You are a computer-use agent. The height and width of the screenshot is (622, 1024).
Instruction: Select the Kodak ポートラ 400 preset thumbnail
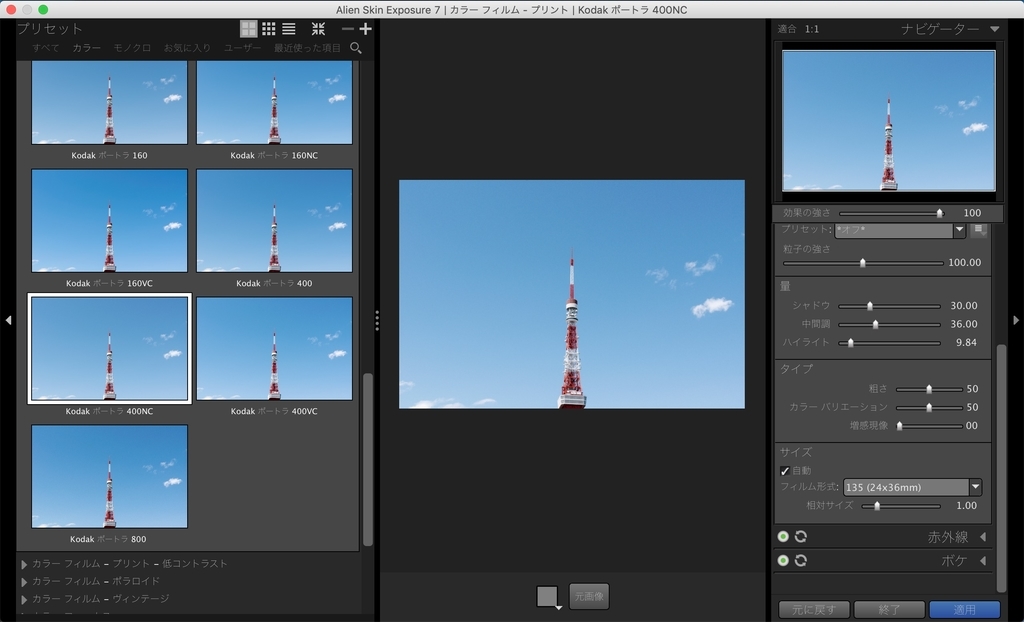pos(274,221)
